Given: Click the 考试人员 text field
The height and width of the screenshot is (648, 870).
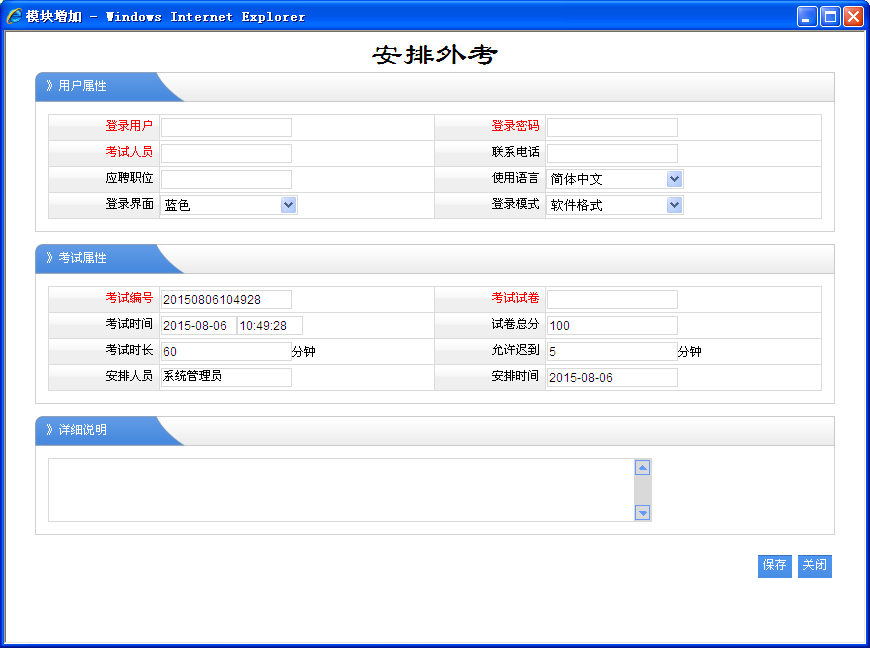Looking at the screenshot, I should 226,153.
